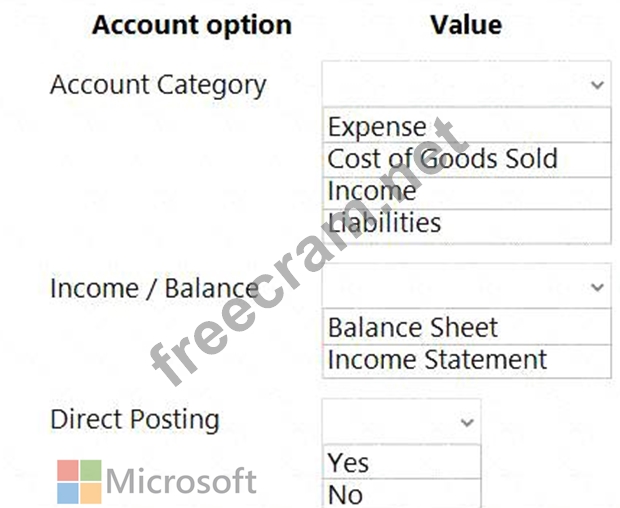
Task: Expand the Direct Posting dropdown chevron
Action: [467, 422]
